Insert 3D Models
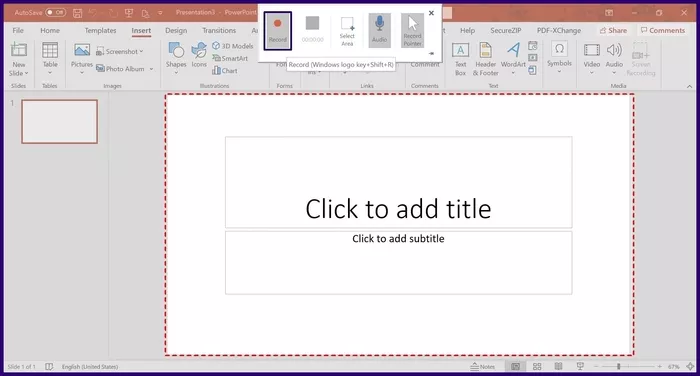Viewport: 700px width, 376px height. [x=233, y=46]
